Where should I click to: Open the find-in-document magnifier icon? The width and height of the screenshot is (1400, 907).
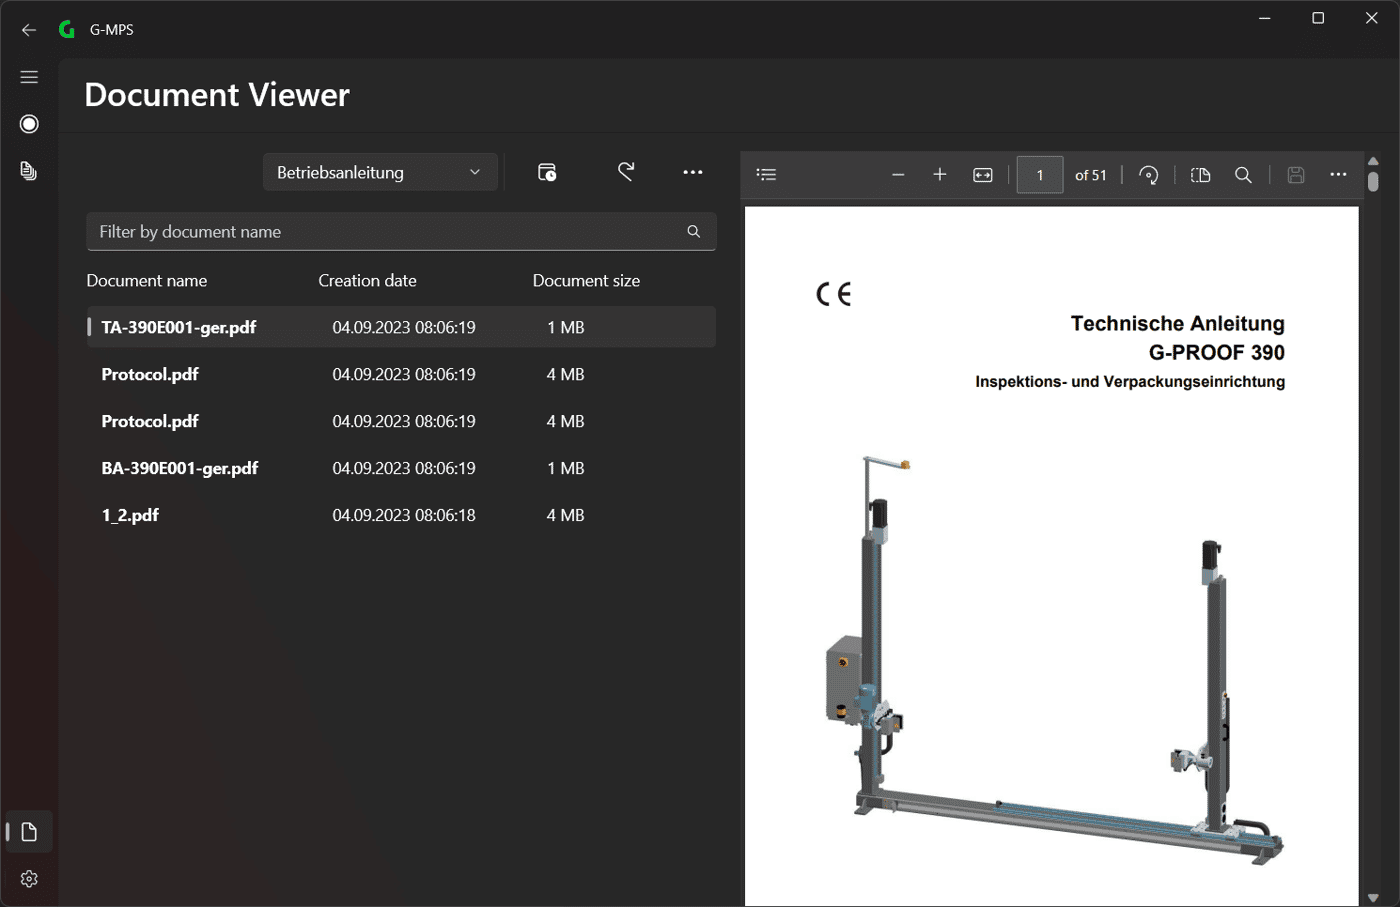click(1243, 175)
